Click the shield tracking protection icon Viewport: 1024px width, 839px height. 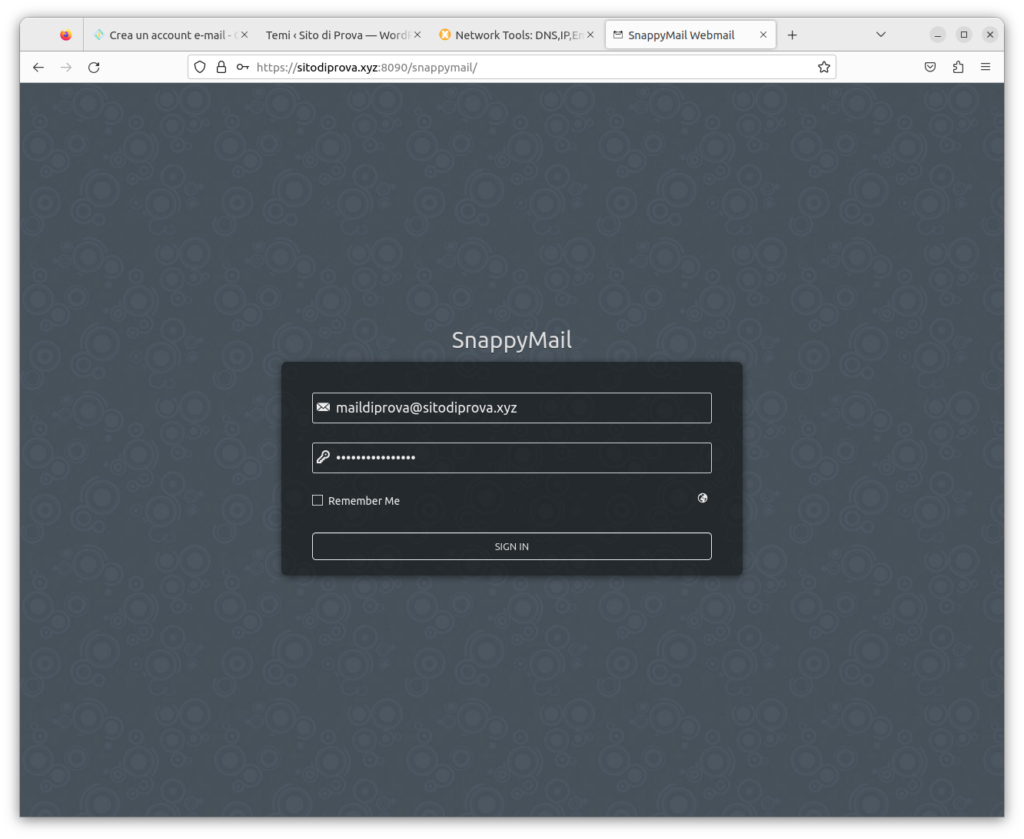(200, 67)
